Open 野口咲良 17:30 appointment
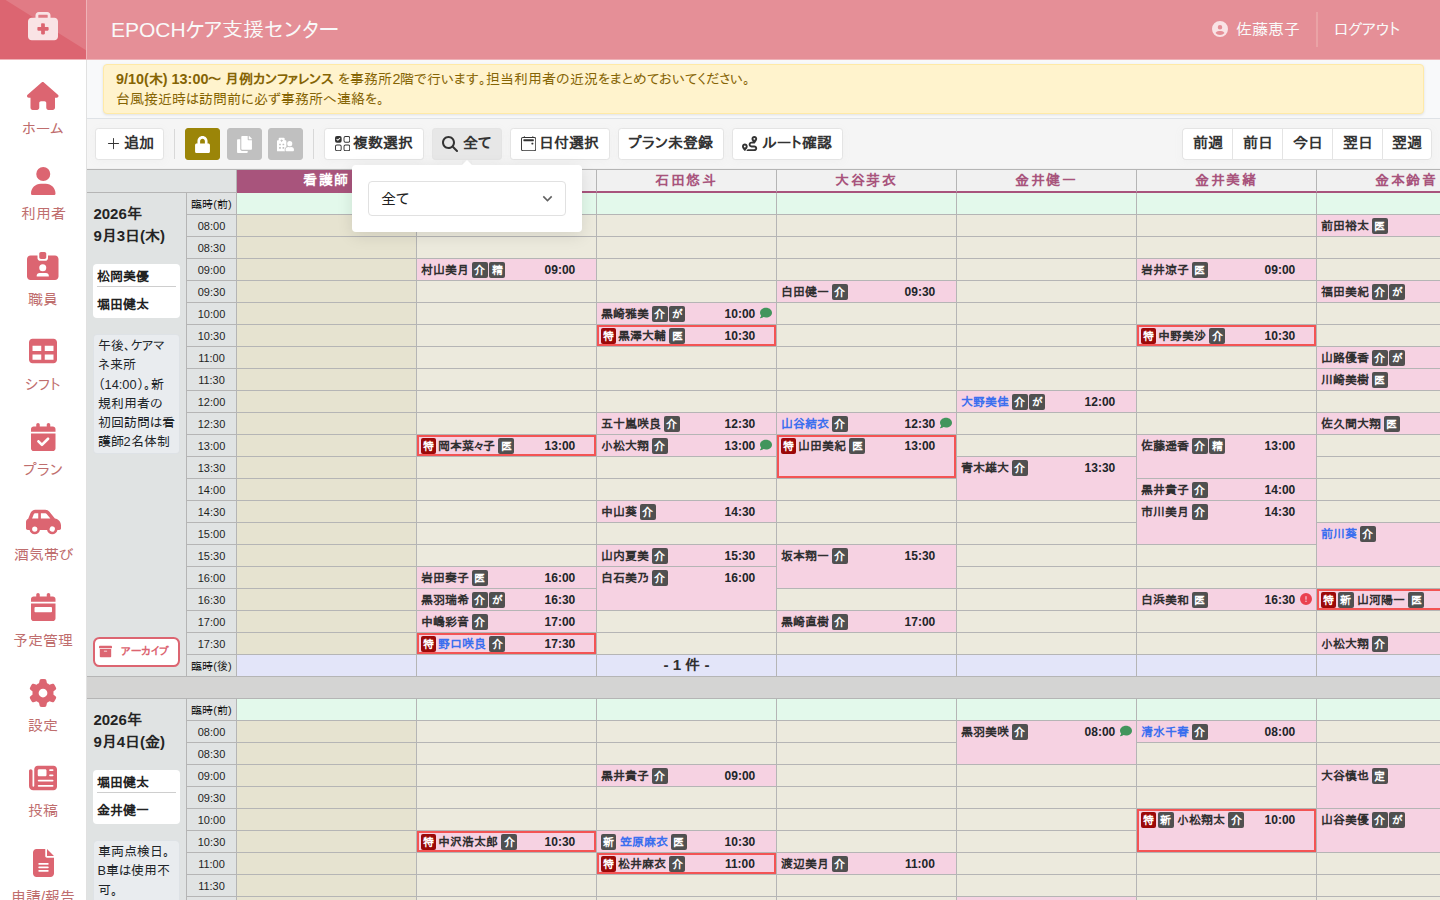Screen dimensions: 1440x900 pyautogui.click(x=506, y=644)
